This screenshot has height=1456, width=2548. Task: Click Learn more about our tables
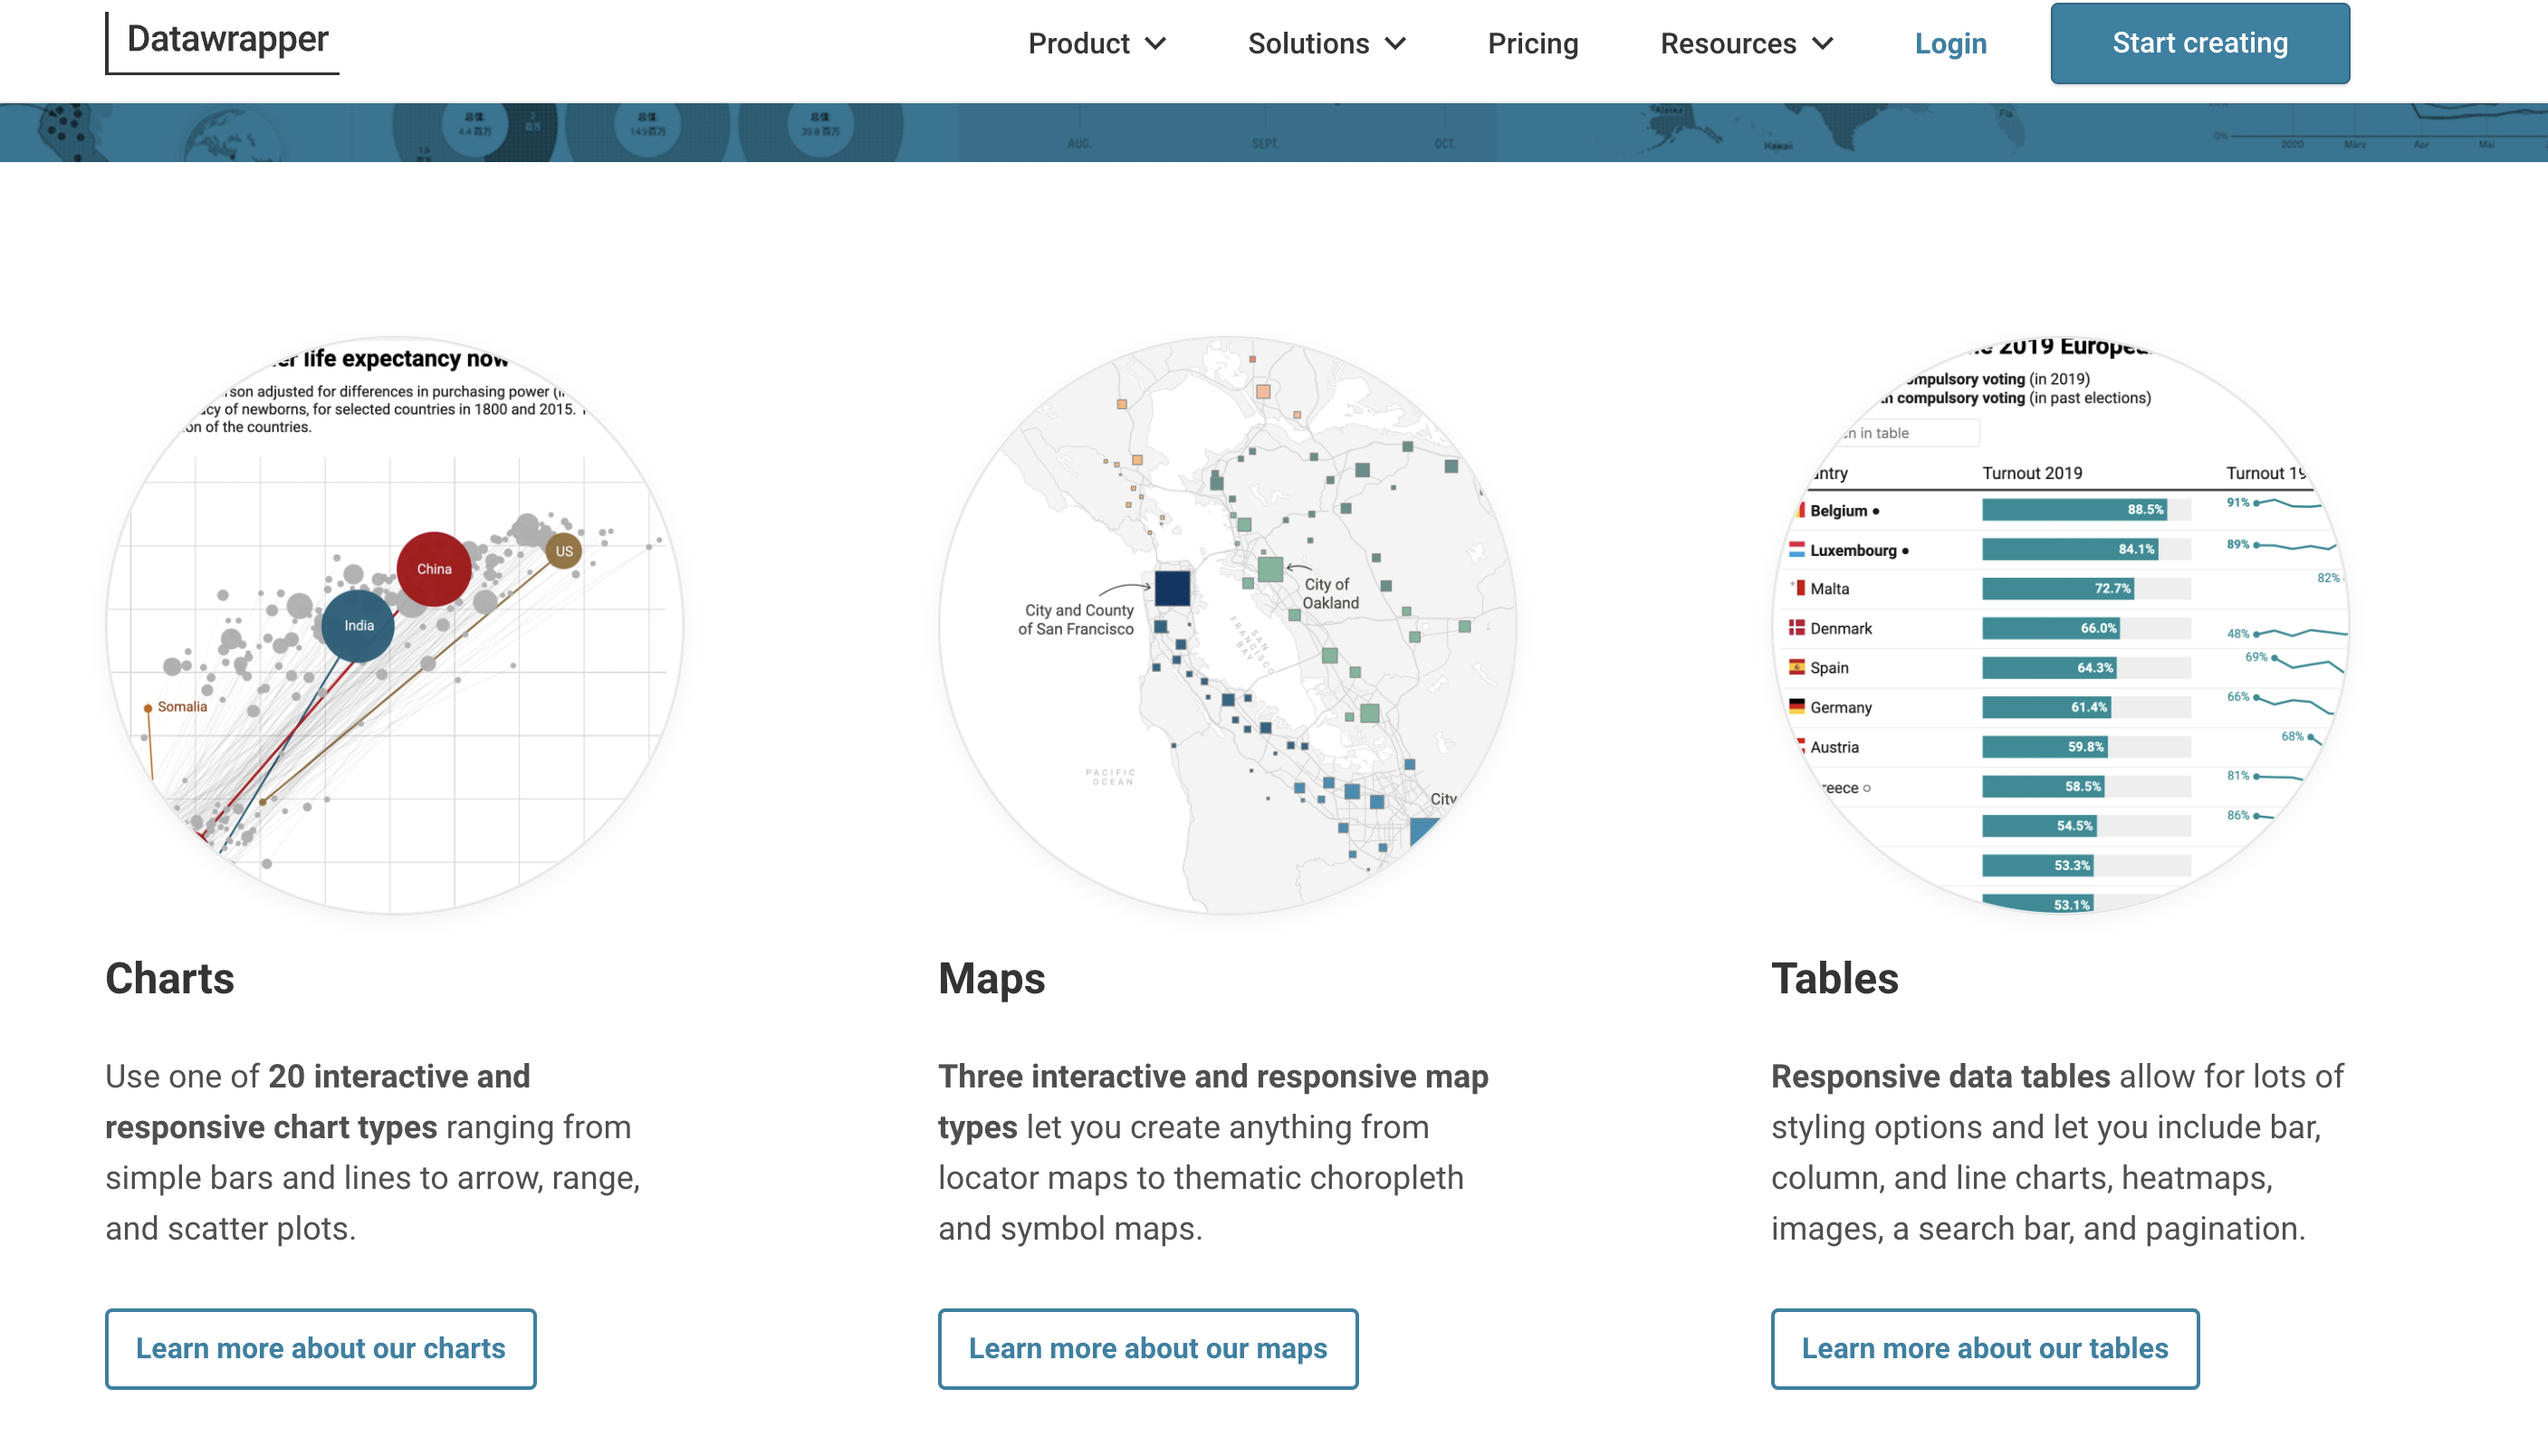[1984, 1348]
